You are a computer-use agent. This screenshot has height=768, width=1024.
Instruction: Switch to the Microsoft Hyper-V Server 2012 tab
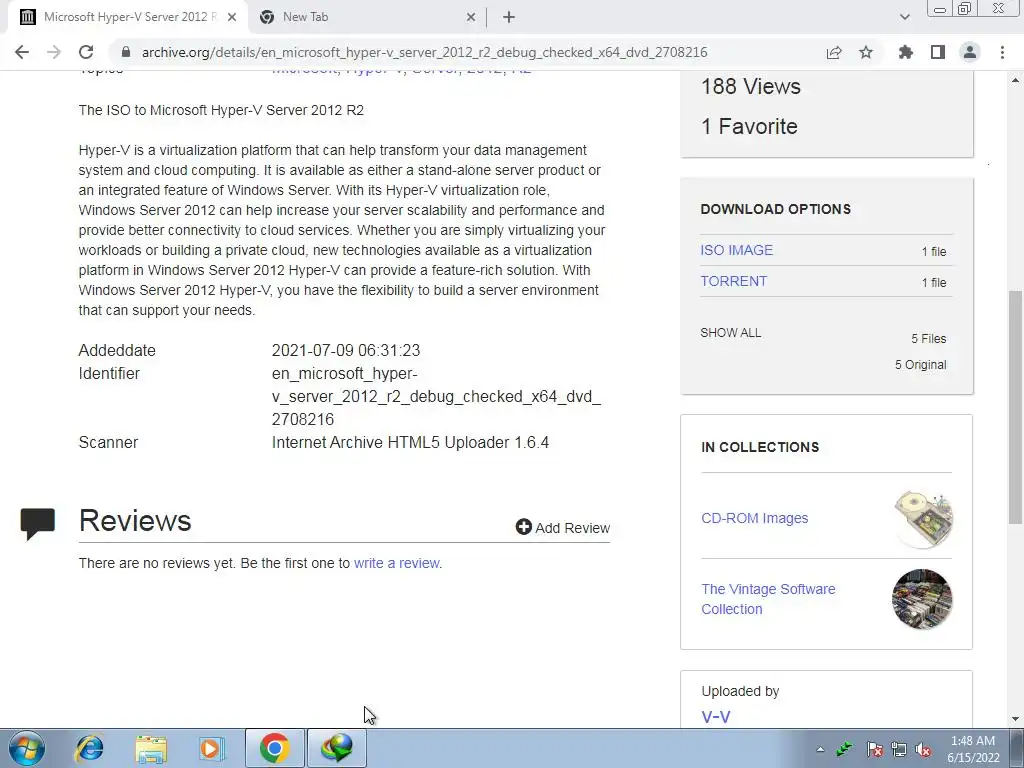coord(127,18)
